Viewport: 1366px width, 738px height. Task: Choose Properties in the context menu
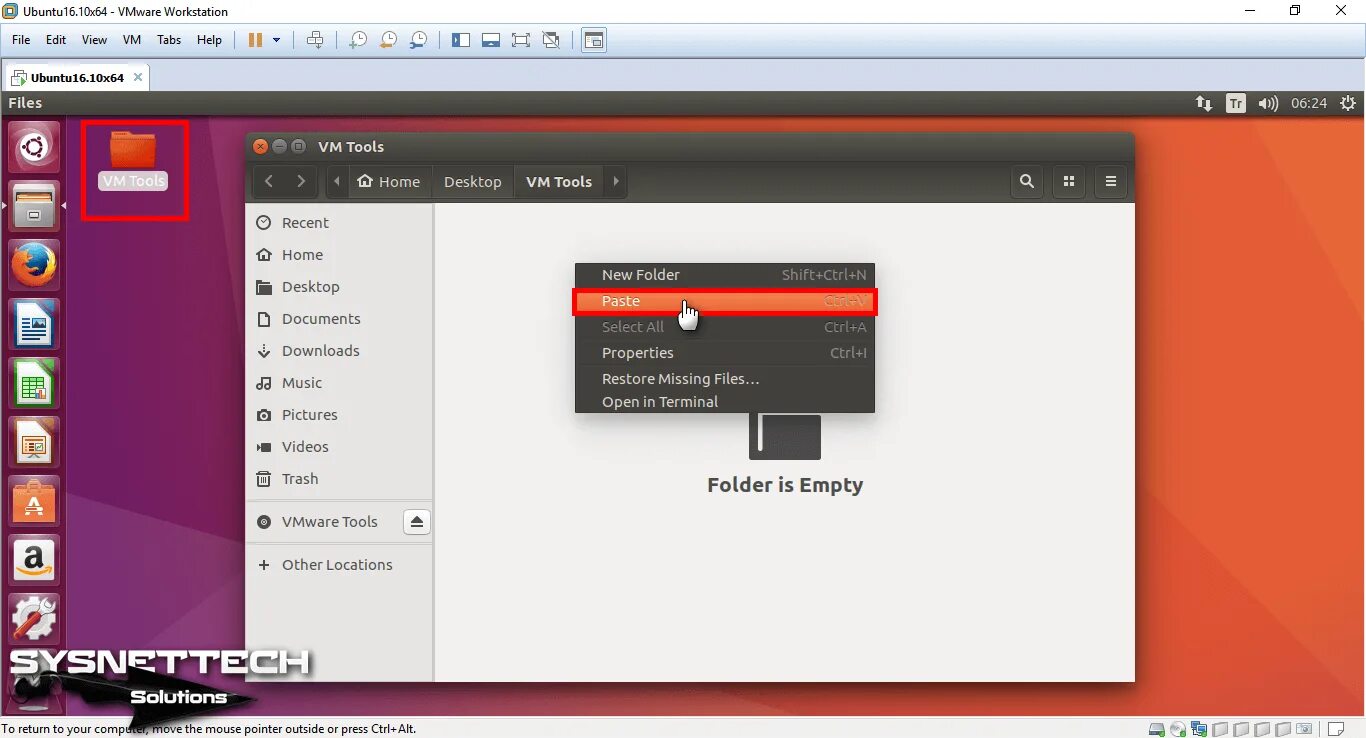click(x=725, y=353)
